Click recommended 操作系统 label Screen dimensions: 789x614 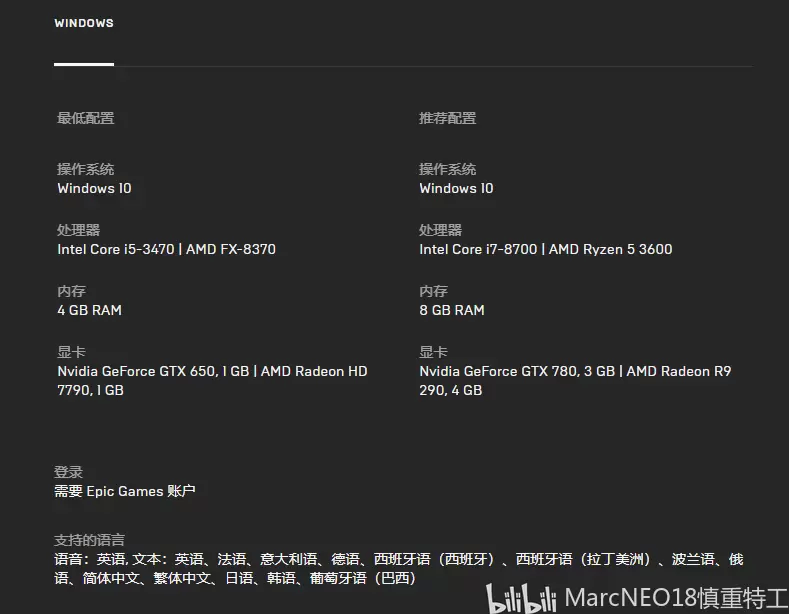pyautogui.click(x=447, y=169)
